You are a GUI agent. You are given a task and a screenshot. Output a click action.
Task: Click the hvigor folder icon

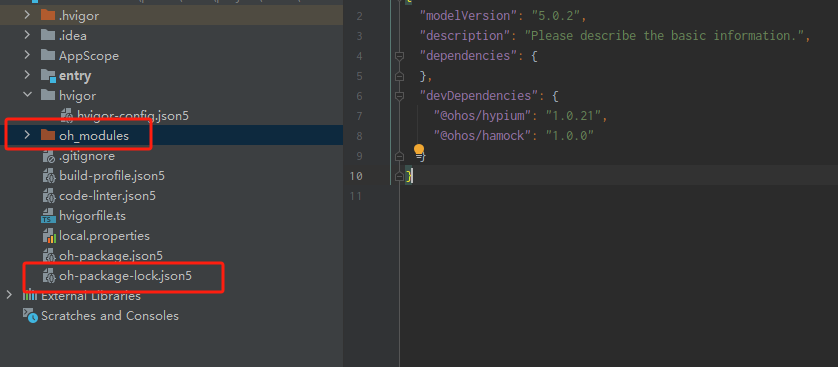click(48, 95)
